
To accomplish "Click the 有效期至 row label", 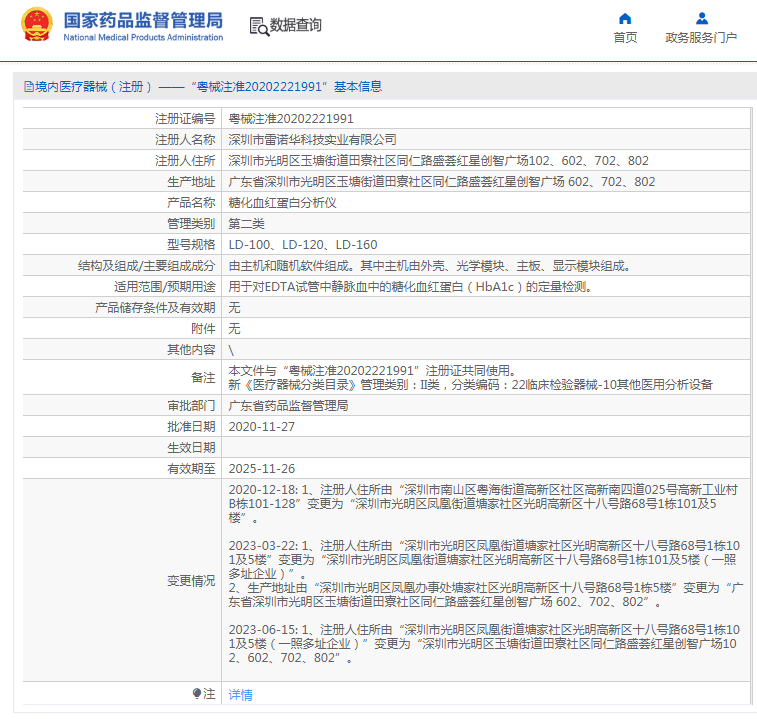I will tap(191, 468).
